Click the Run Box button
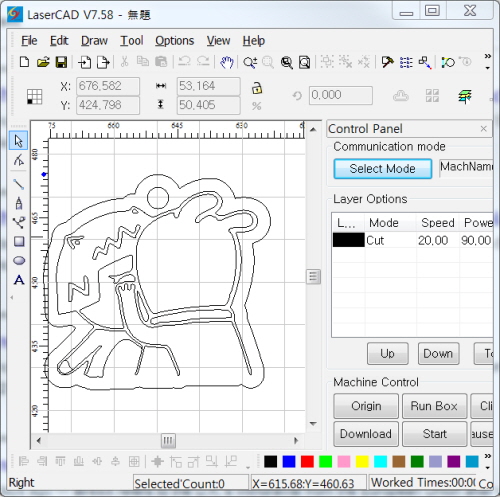 434,406
